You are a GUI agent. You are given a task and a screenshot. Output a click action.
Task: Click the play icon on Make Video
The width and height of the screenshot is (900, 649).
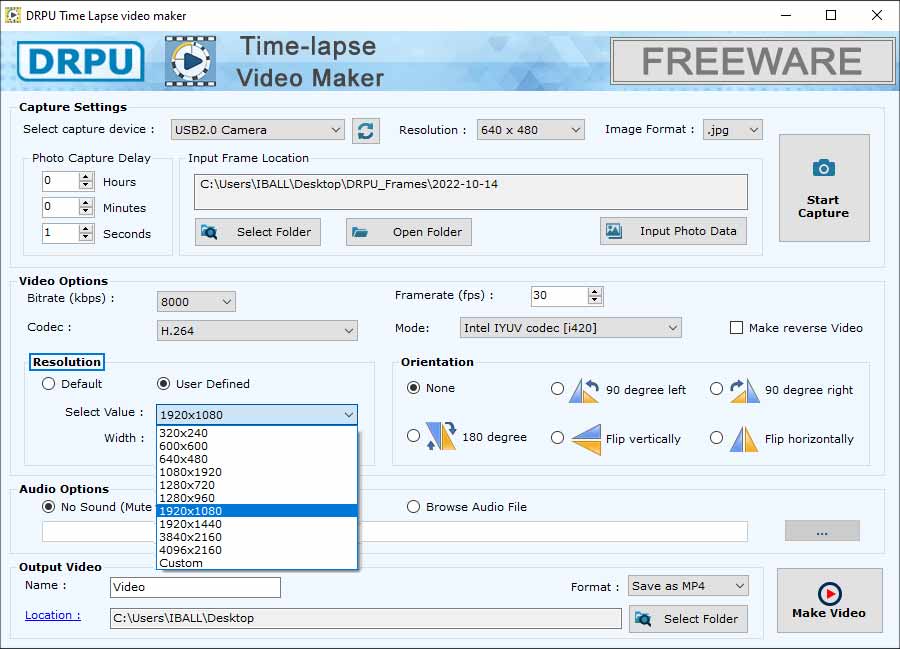(829, 594)
